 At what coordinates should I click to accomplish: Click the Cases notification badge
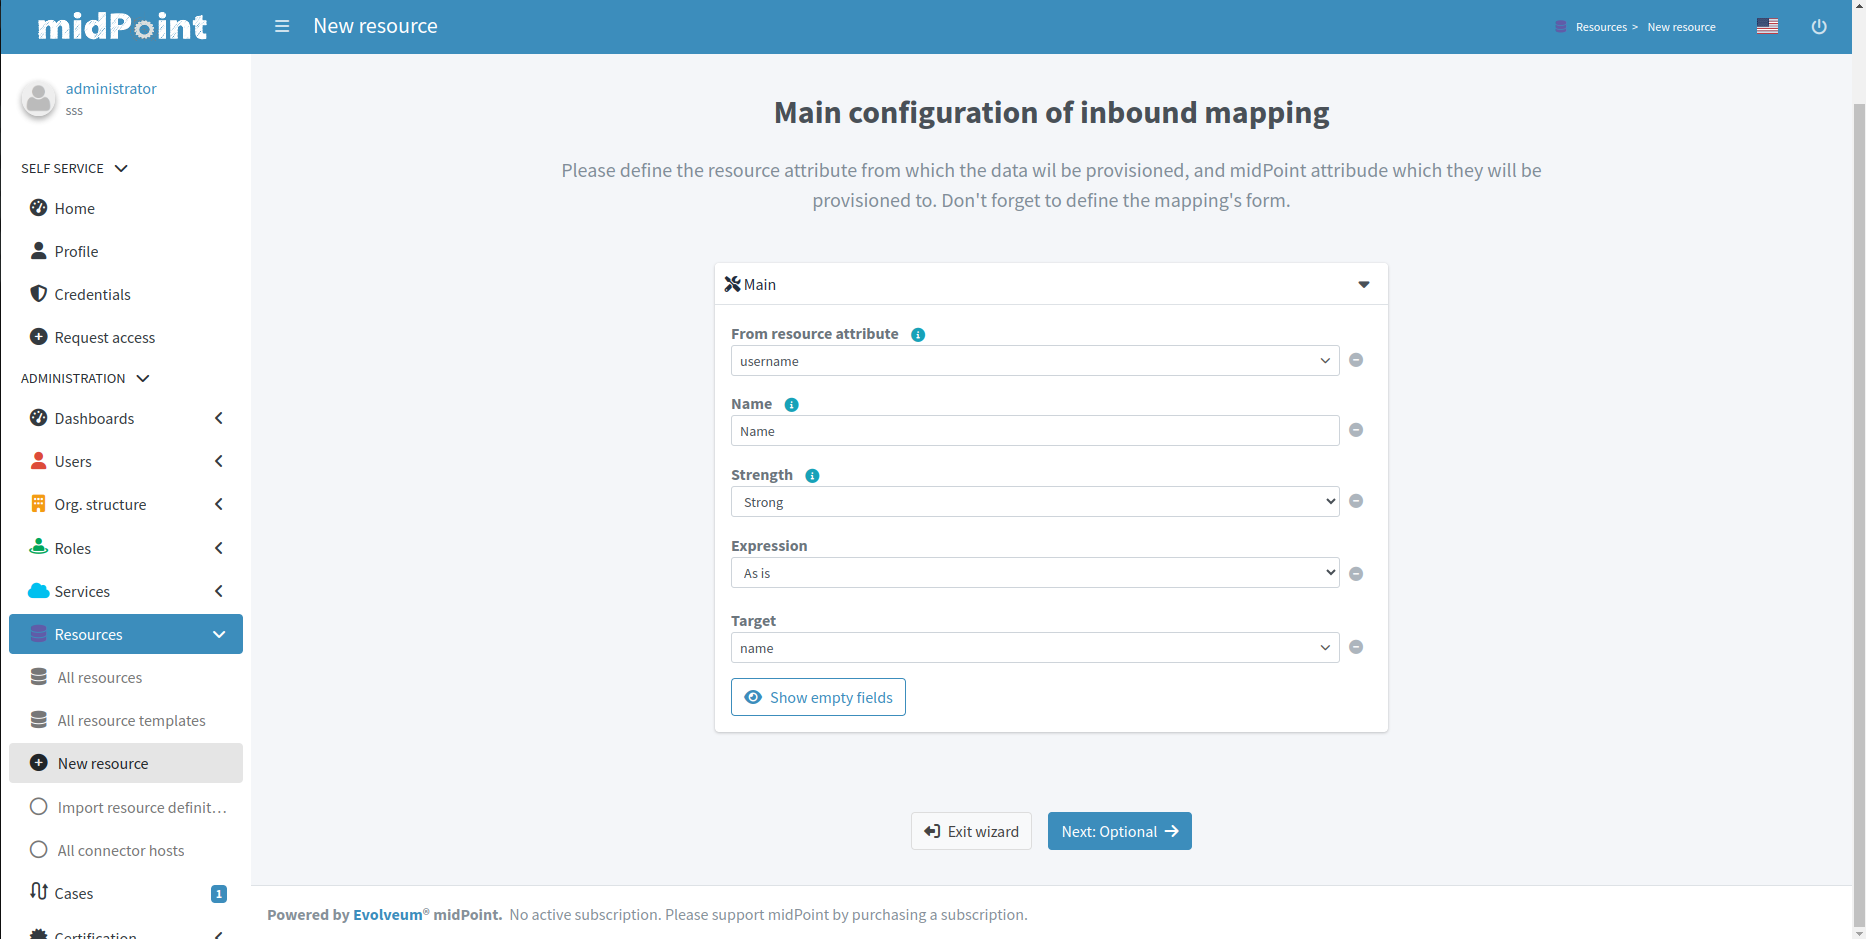(219, 894)
